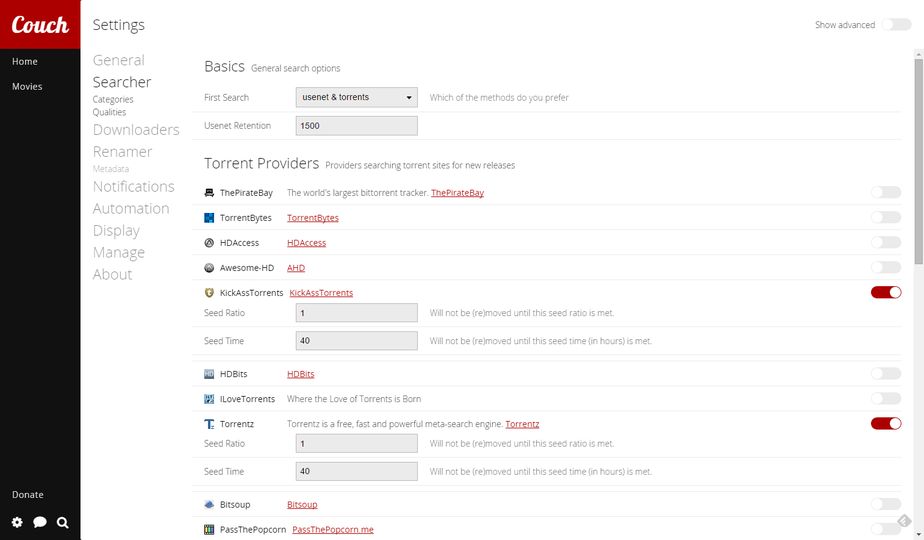Switch to Notifications settings tab
Image resolution: width=924 pixels, height=540 pixels.
134,186
